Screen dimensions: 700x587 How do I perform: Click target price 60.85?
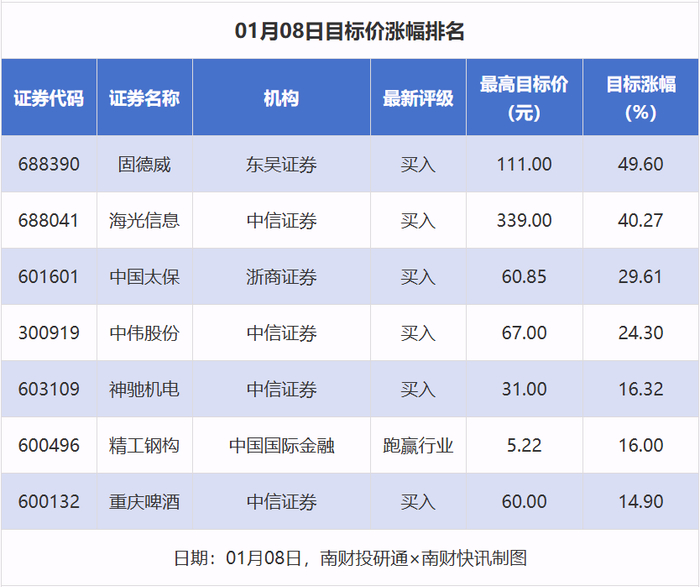pyautogui.click(x=524, y=277)
